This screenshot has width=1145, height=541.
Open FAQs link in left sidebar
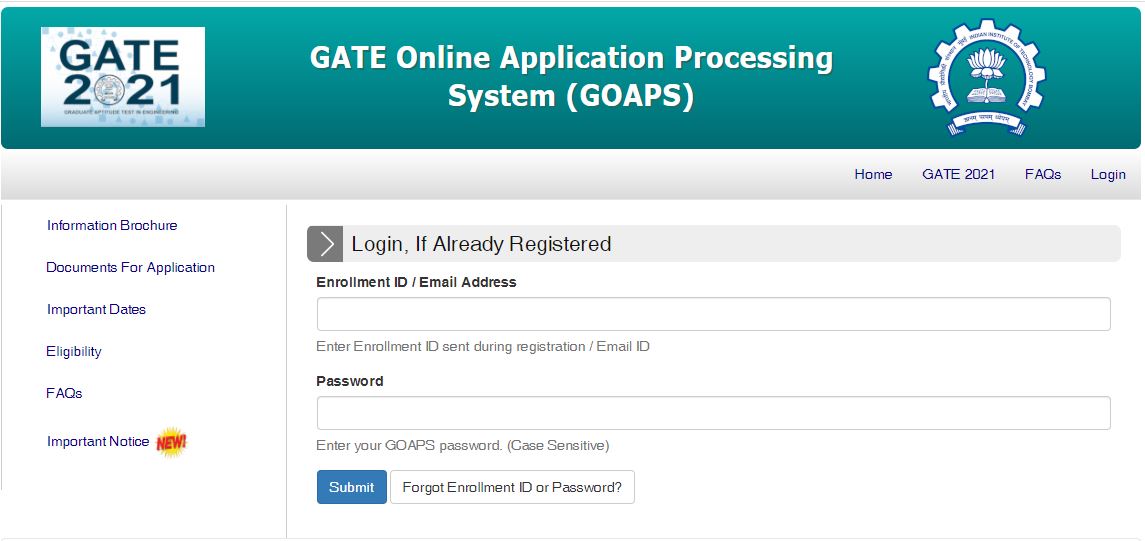[64, 394]
